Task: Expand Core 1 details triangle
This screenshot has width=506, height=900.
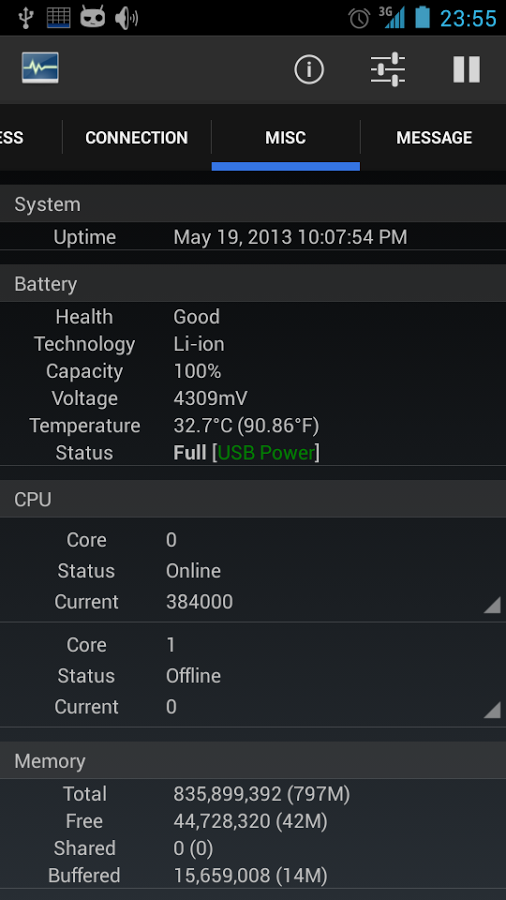Action: tap(492, 710)
